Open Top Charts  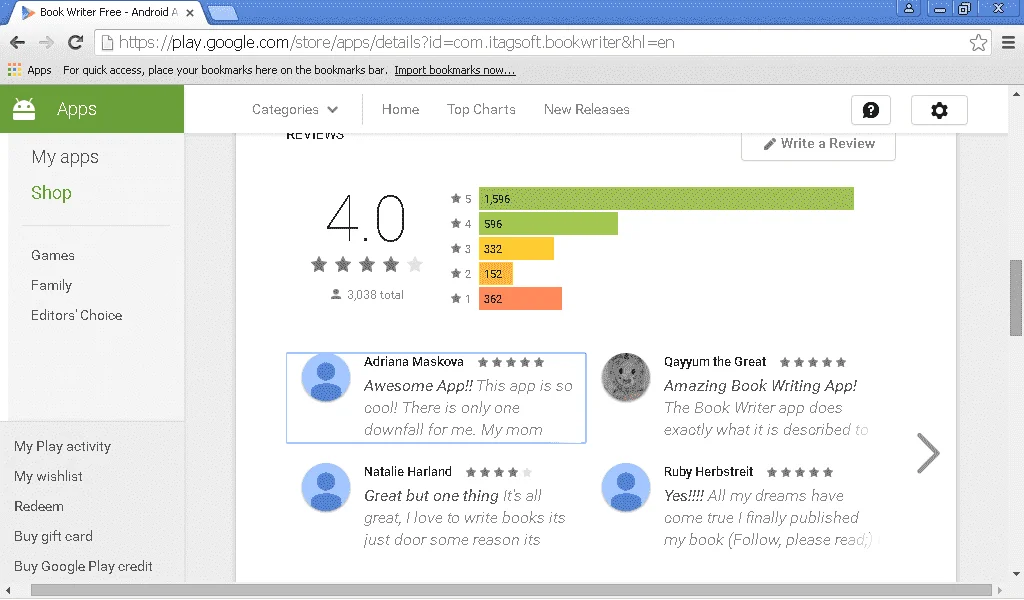pos(481,110)
